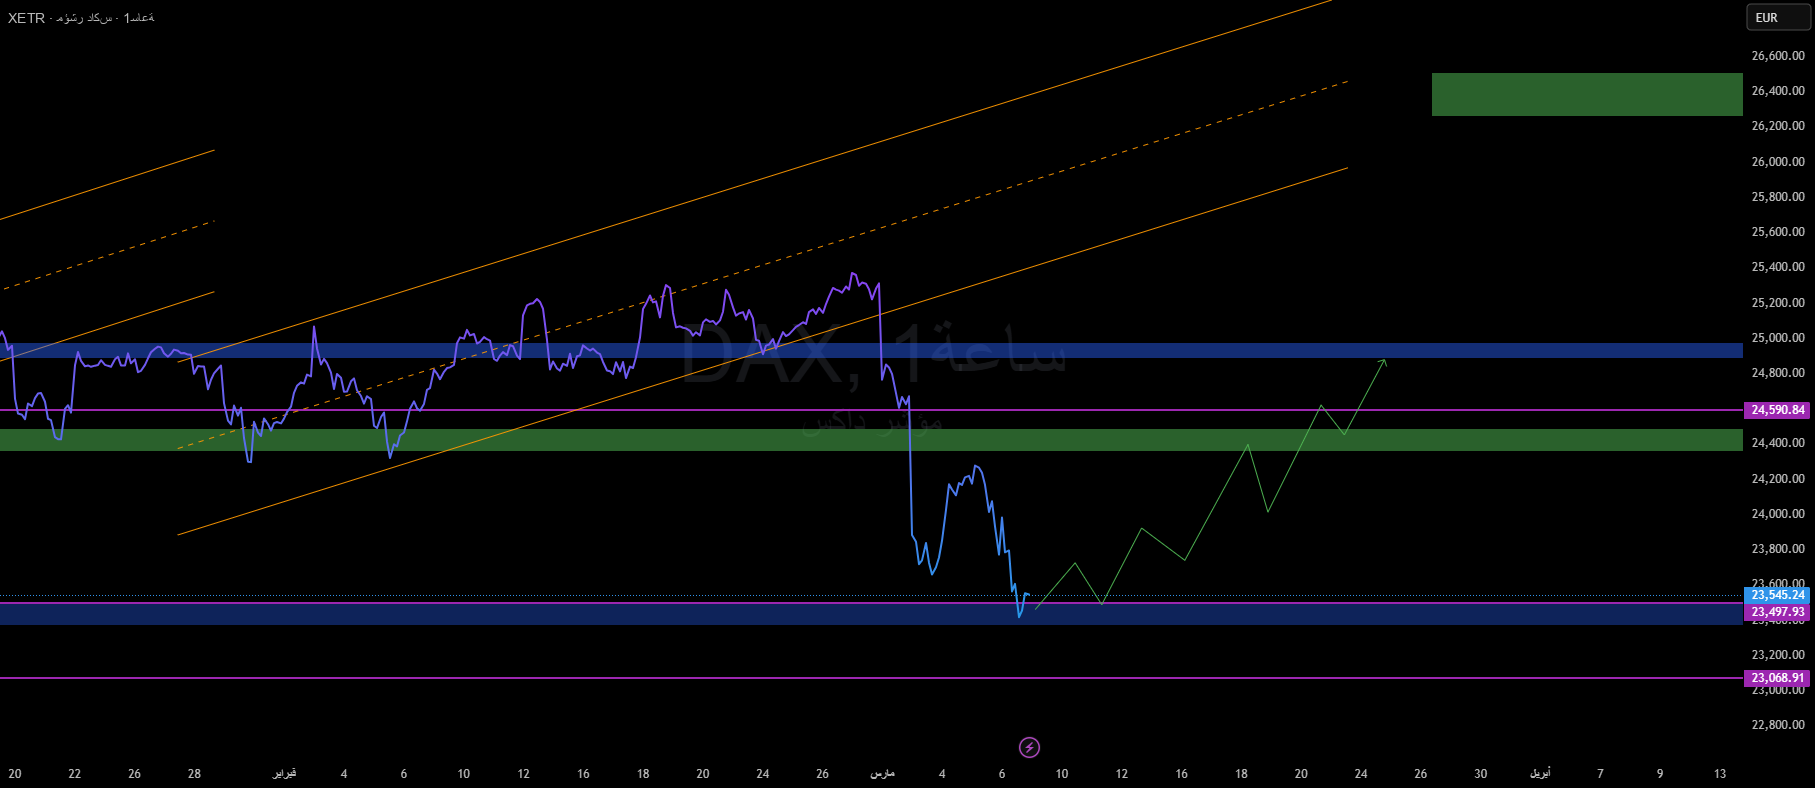This screenshot has height=788, width=1815.
Task: Click the مارس month label on time axis
Action: click(x=882, y=774)
